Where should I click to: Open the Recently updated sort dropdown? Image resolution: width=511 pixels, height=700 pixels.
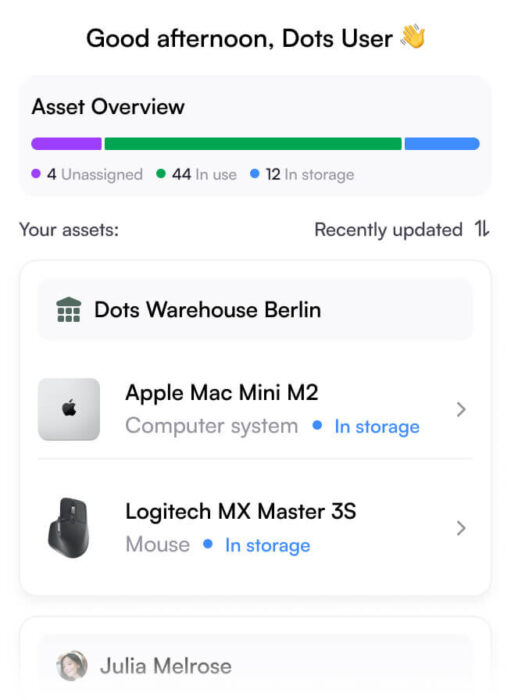coord(402,229)
